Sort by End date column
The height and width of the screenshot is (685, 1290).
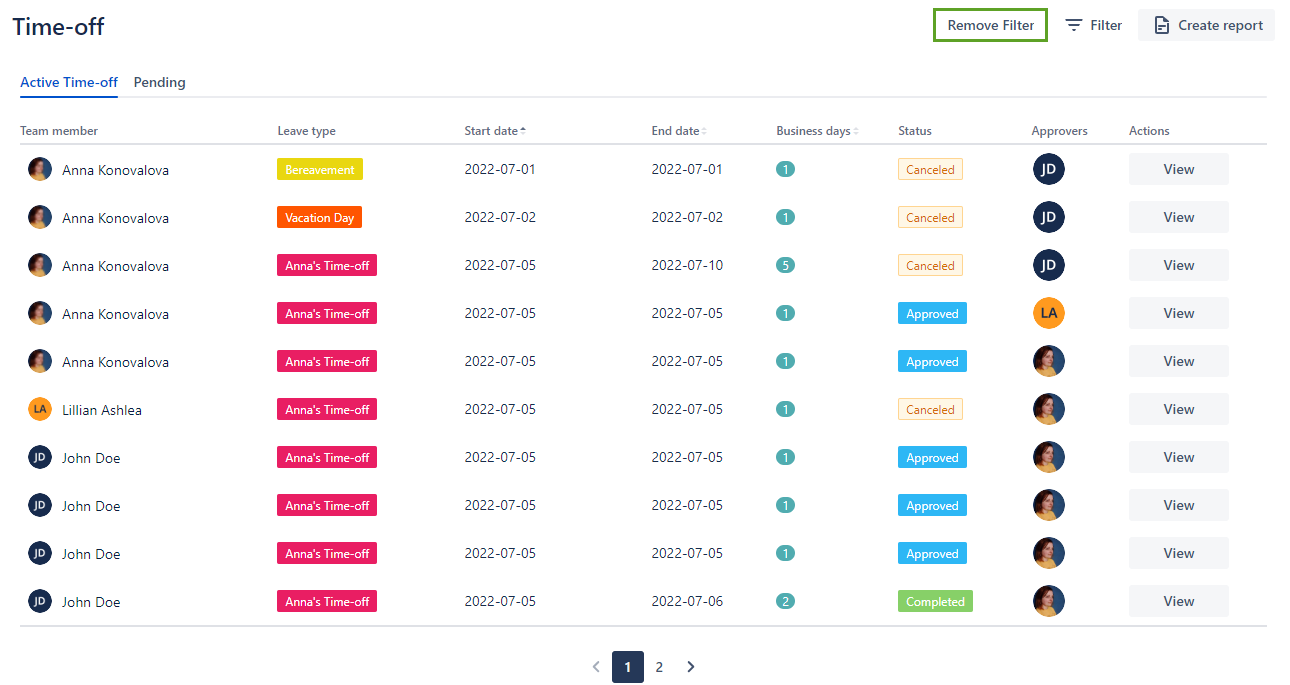pos(678,131)
